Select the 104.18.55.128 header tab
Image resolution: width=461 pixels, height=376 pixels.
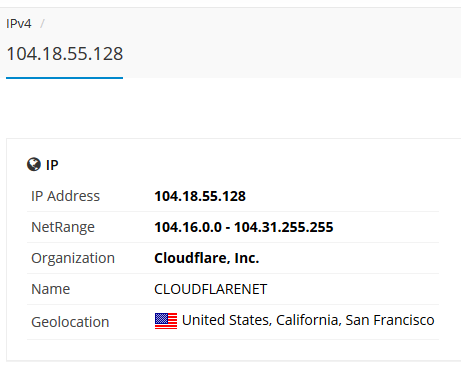point(65,54)
